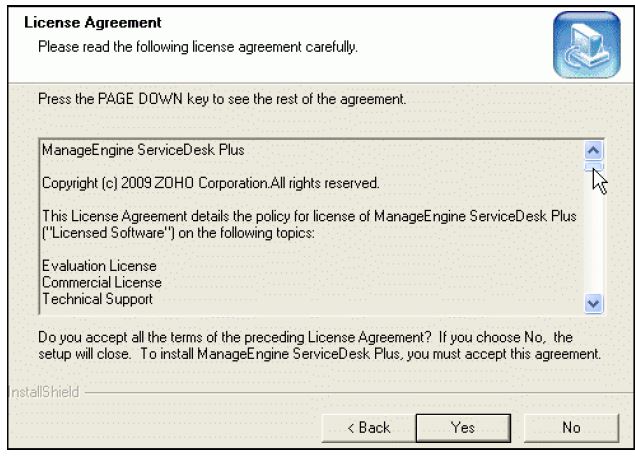635x456 pixels.
Task: Click the InstallShield label
Action: click(x=44, y=392)
